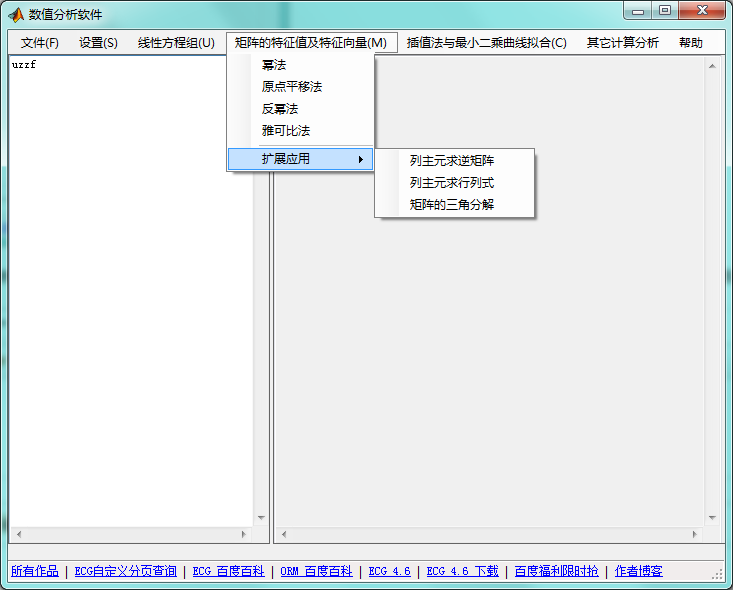Open the 帮助 menu
The image size is (733, 590).
[x=691, y=43]
